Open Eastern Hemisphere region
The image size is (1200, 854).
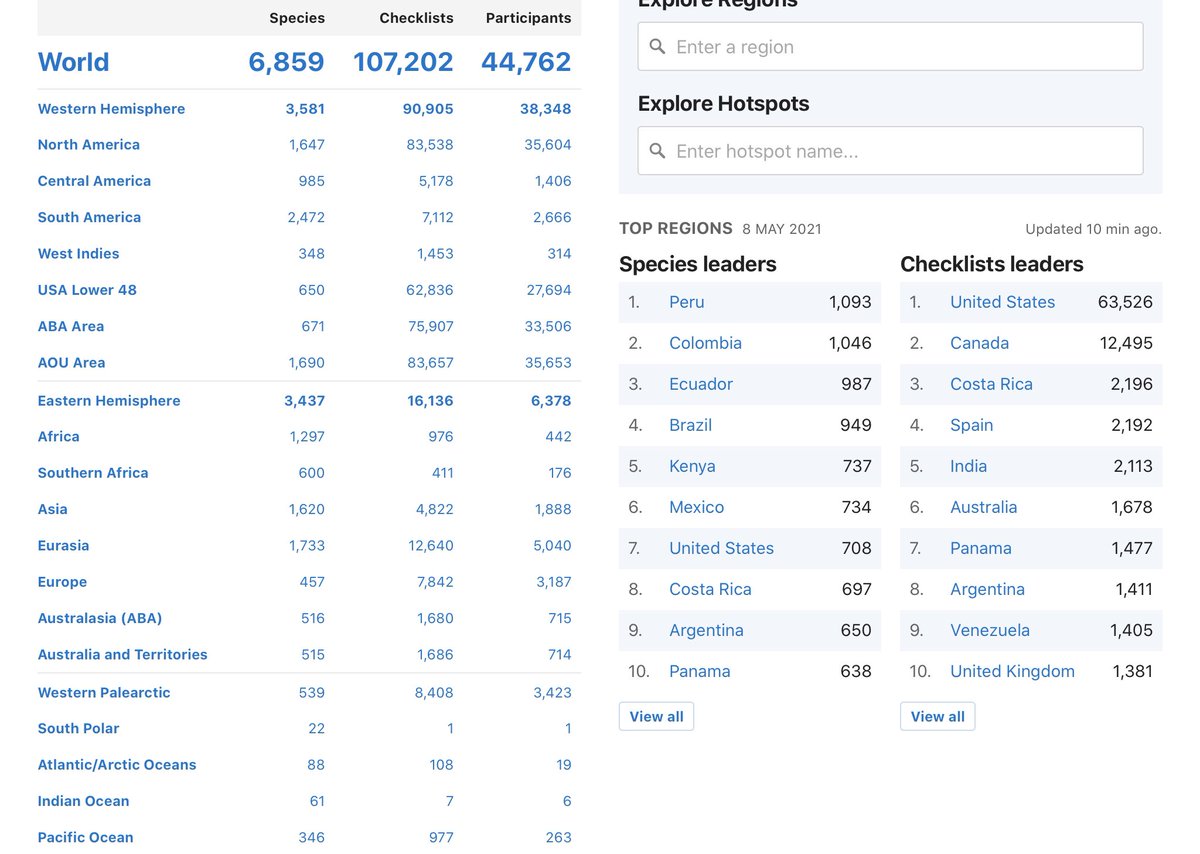(x=109, y=401)
